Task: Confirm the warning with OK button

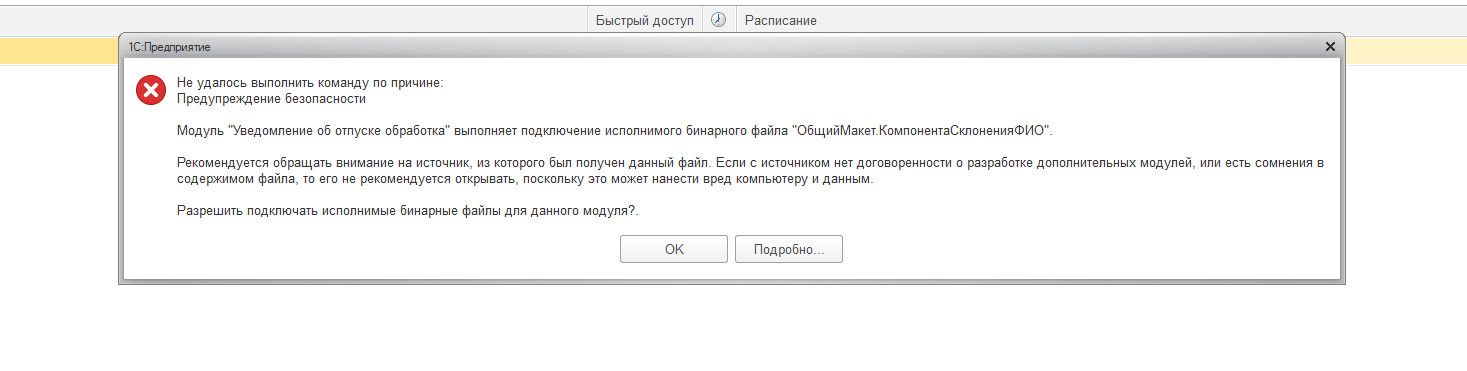Action: [x=674, y=249]
